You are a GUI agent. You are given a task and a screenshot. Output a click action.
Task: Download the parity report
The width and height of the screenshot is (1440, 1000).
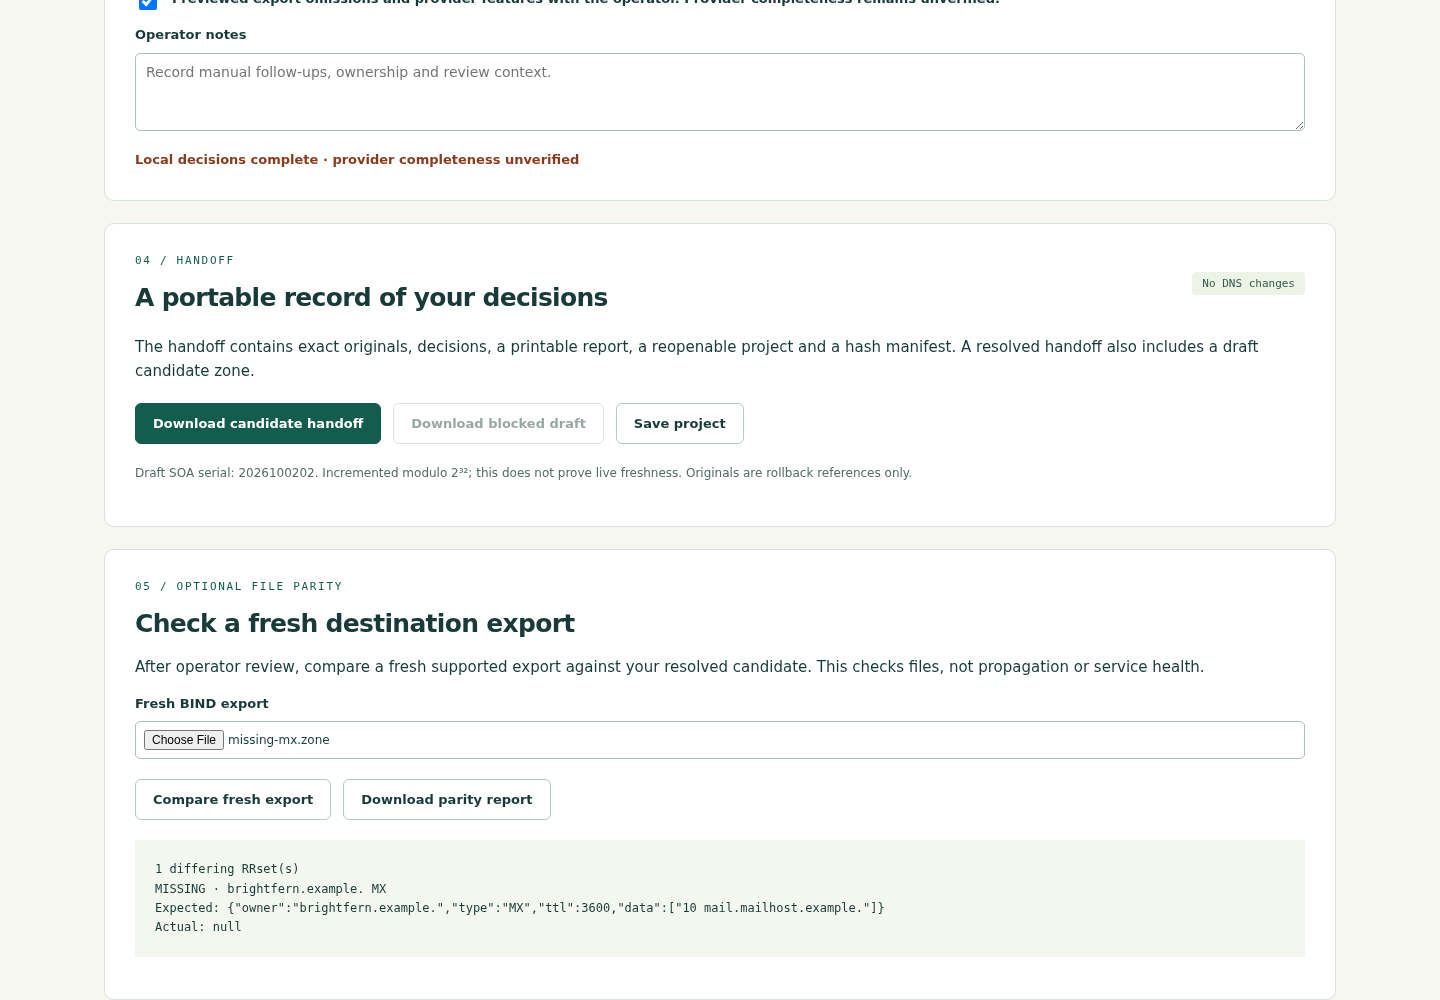click(x=447, y=799)
